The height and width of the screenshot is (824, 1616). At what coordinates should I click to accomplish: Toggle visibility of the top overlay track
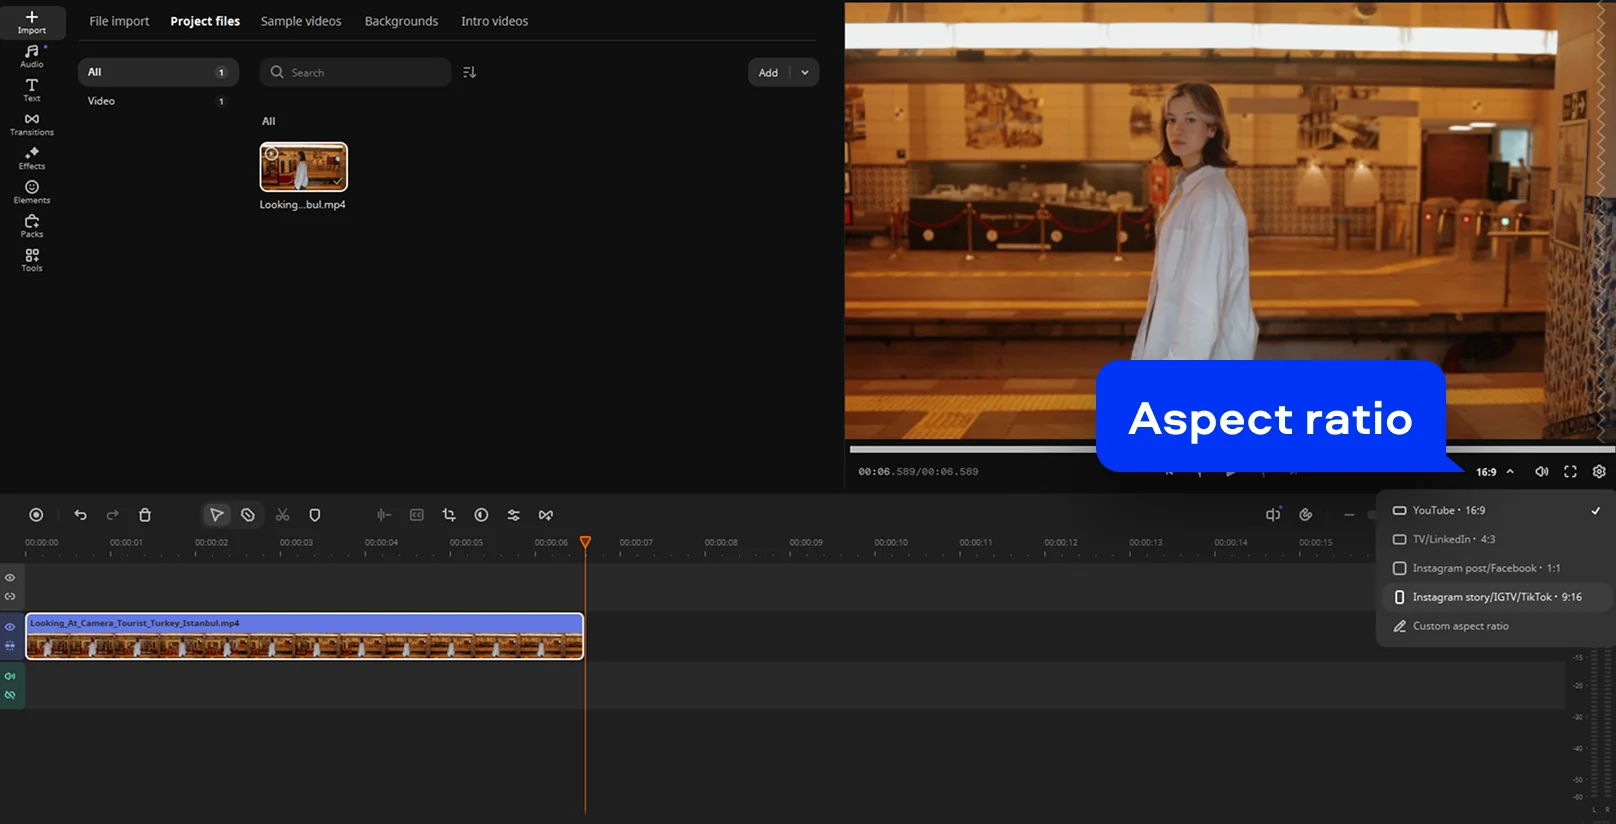[x=10, y=578]
